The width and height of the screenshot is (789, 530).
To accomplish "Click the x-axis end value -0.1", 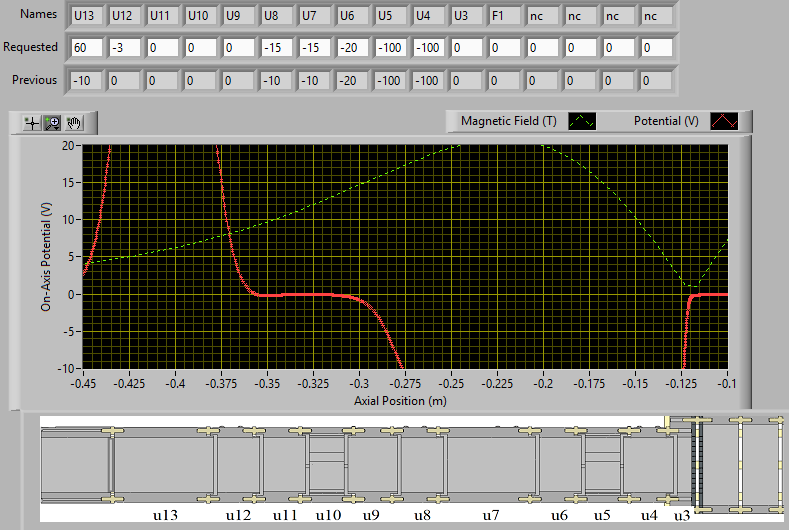I will [726, 384].
